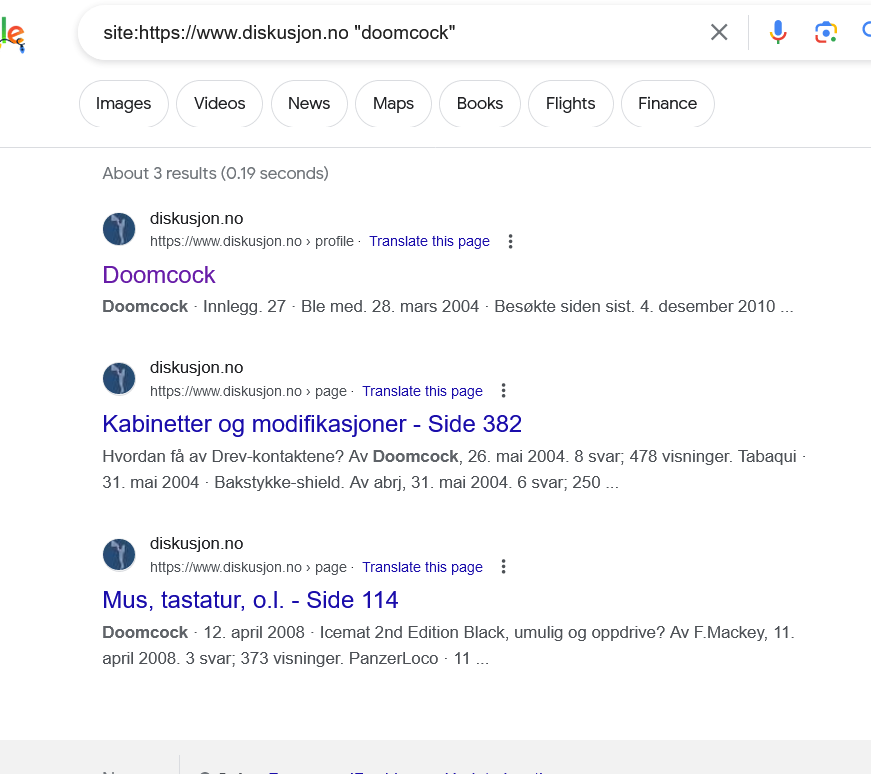Click the diskusjon.no favicon beside the Doomcock result
Image resolution: width=871 pixels, height=774 pixels.
tap(119, 229)
